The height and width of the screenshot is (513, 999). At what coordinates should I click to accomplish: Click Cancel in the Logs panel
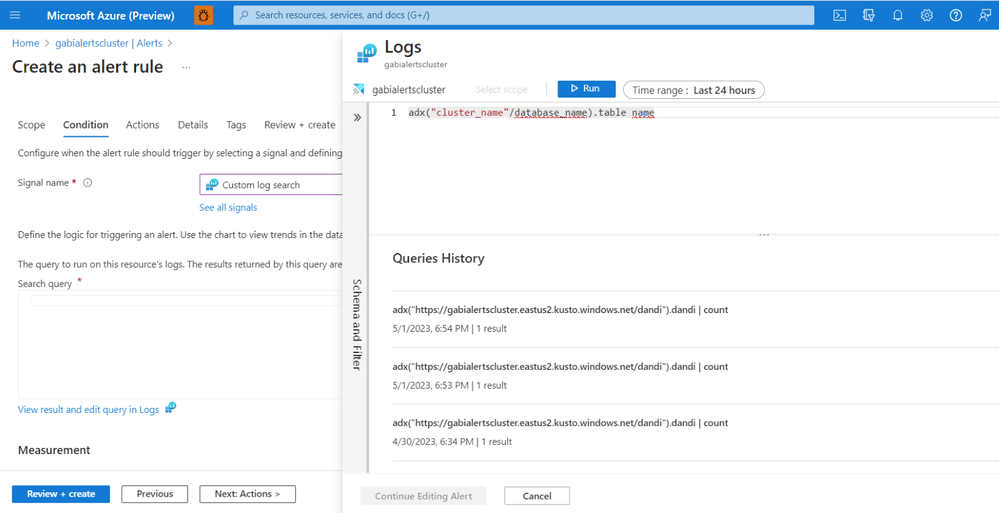pos(537,496)
